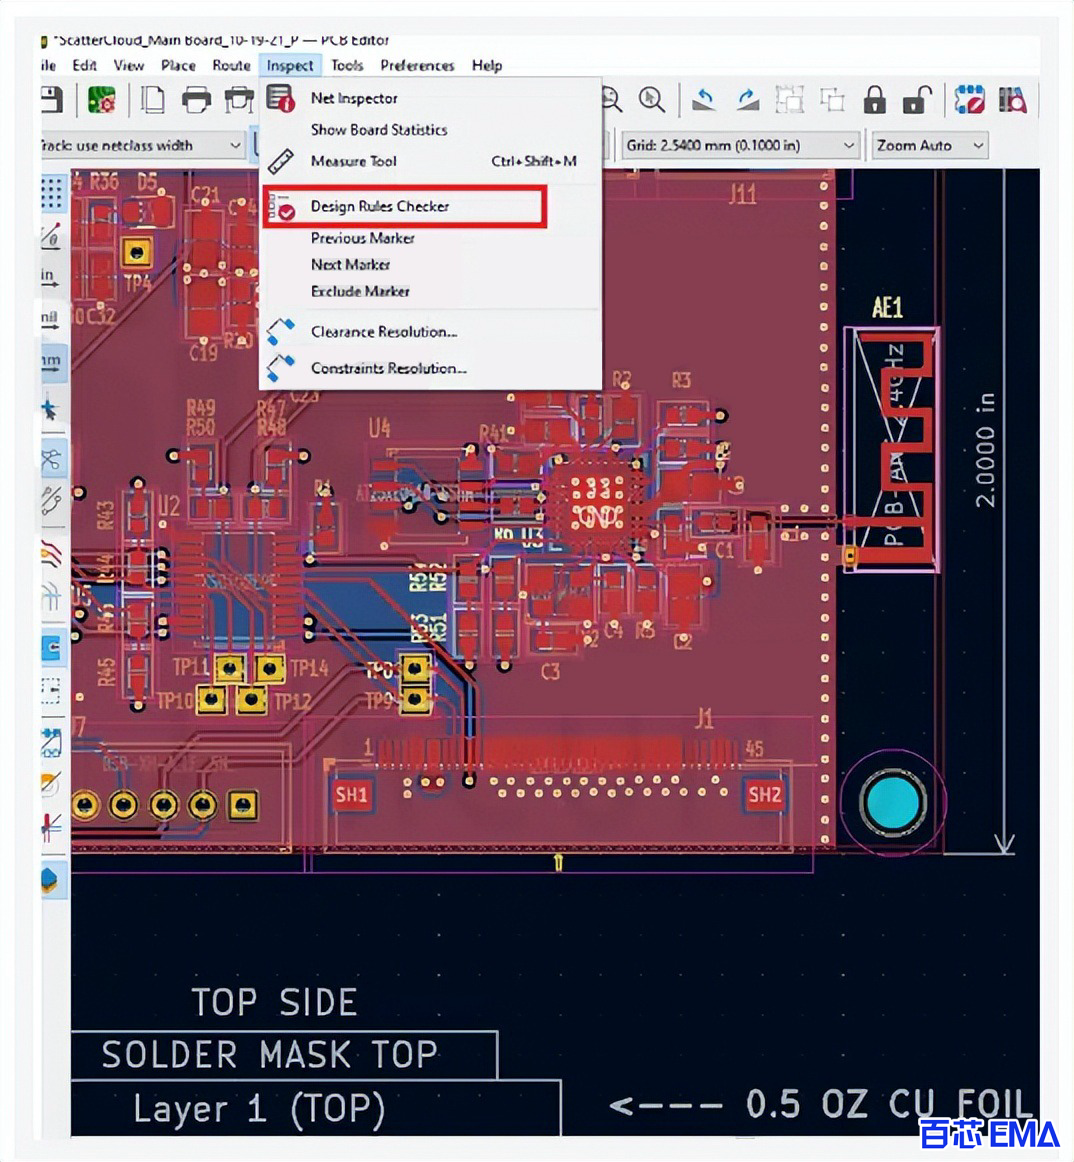Click the TOP SIDE text

coord(274,1002)
